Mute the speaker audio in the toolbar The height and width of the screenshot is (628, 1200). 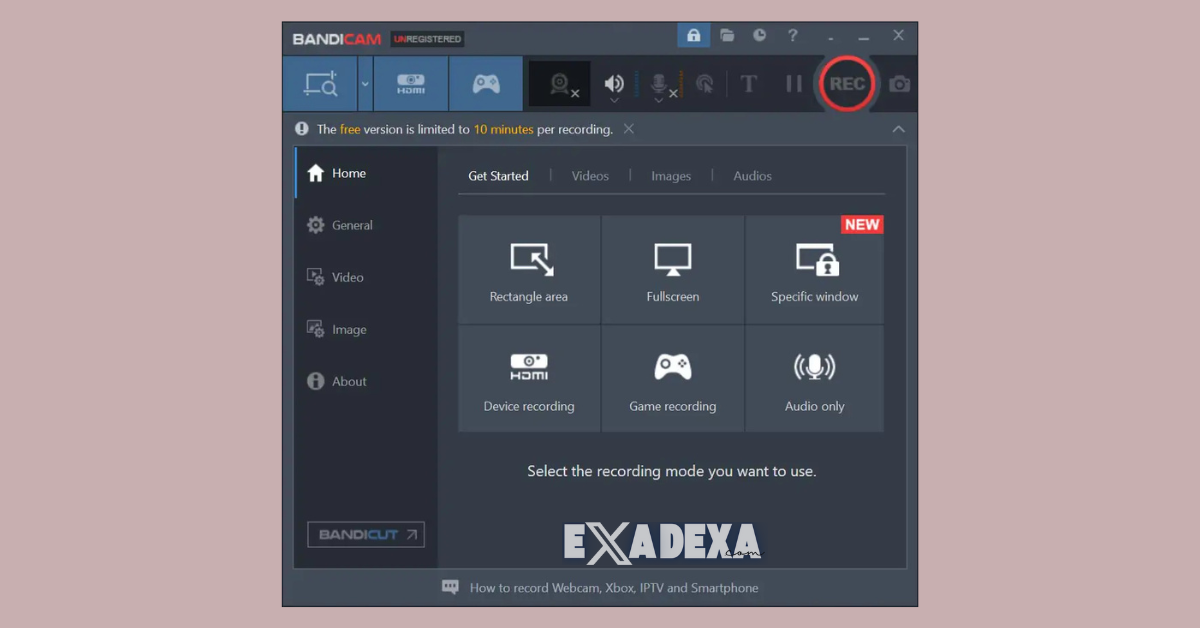(613, 84)
